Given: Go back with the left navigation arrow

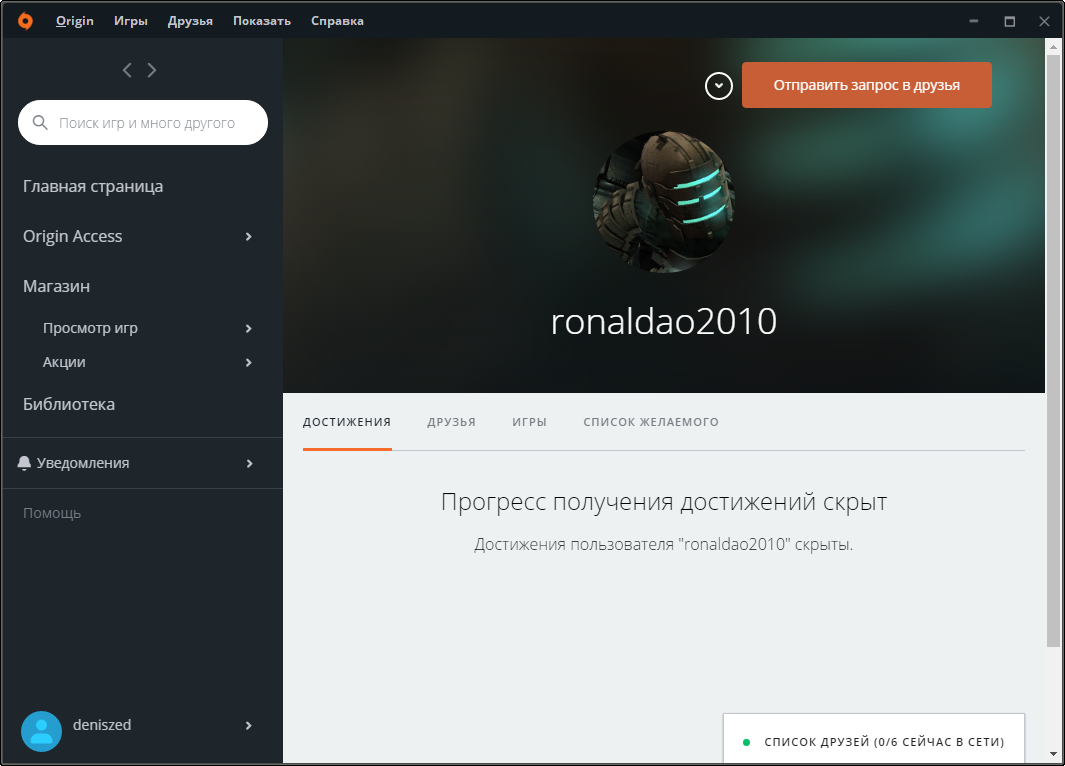Looking at the screenshot, I should (x=127, y=70).
